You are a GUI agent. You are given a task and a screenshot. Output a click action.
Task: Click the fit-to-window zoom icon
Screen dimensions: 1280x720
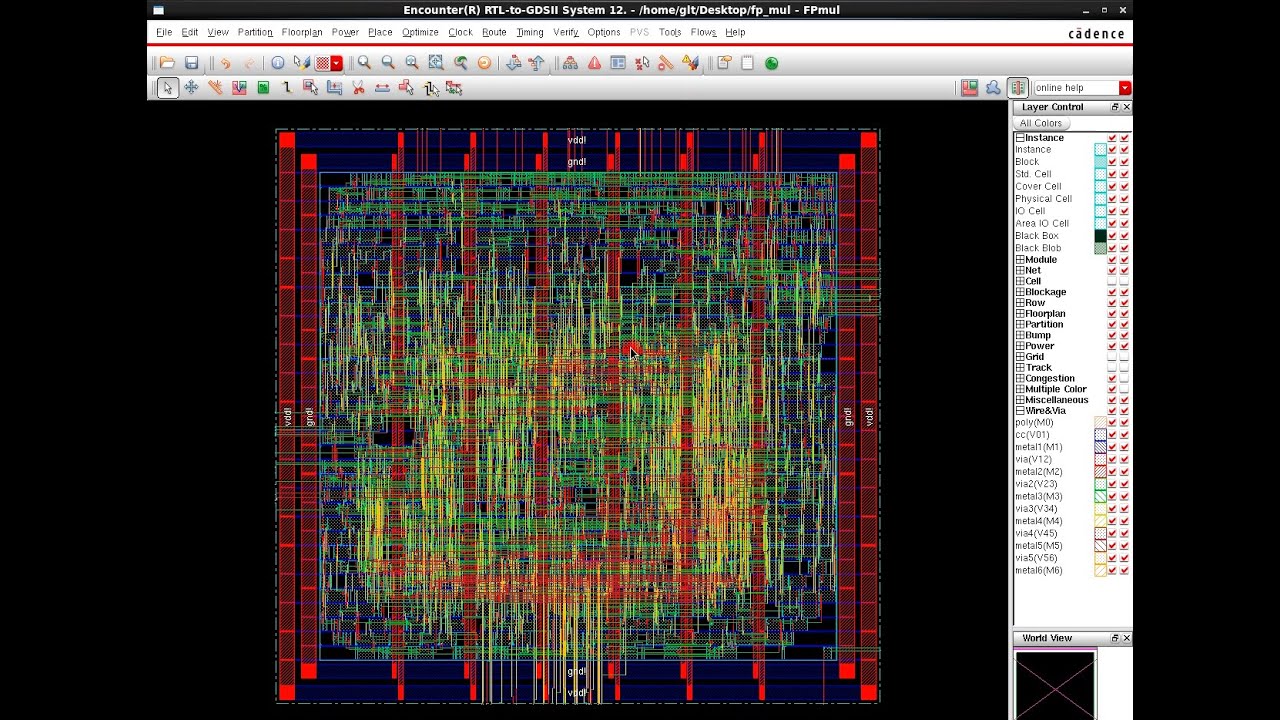(x=436, y=63)
